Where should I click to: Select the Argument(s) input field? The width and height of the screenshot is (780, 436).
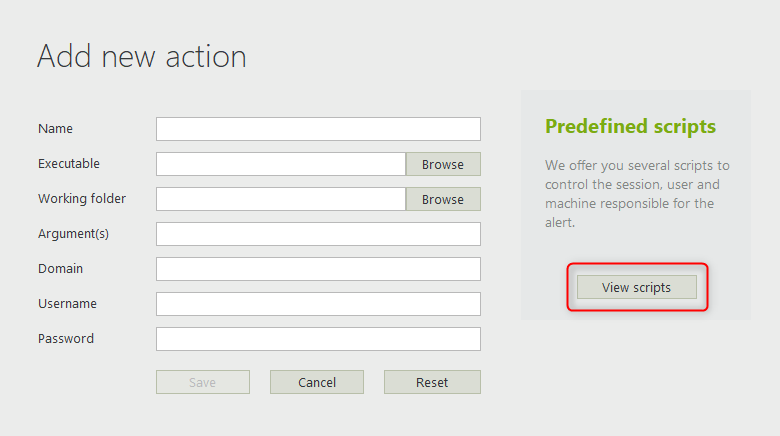tap(318, 234)
